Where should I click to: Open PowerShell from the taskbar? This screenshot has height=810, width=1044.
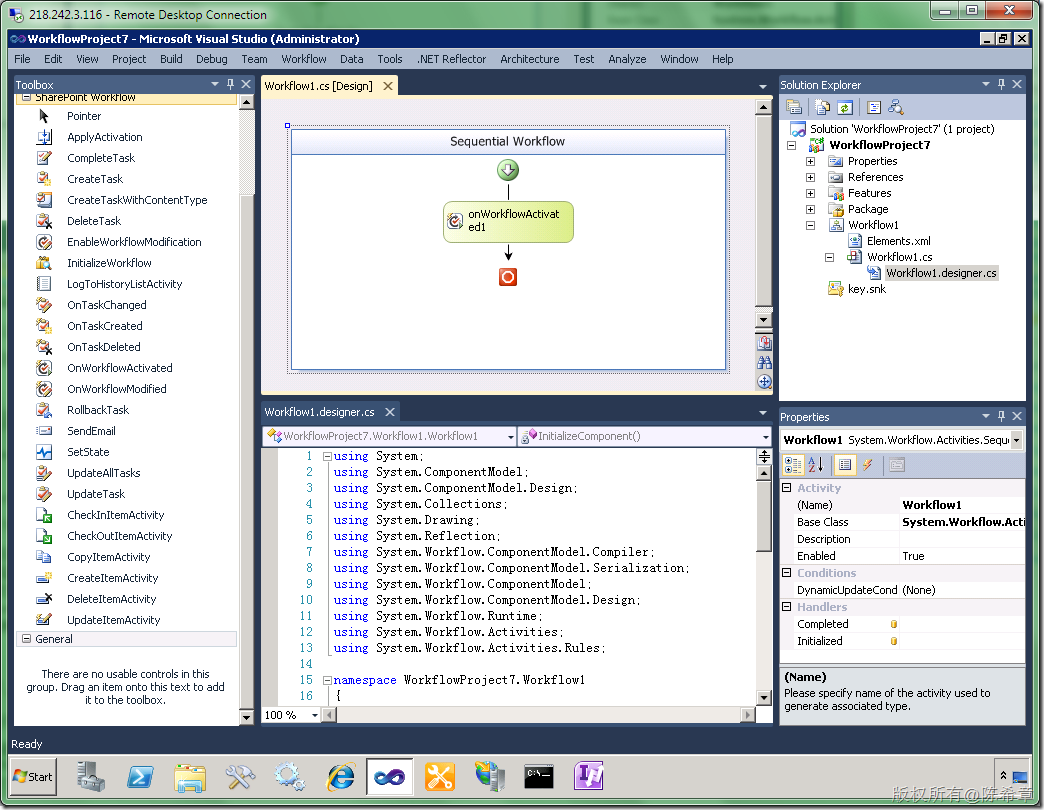pos(140,777)
